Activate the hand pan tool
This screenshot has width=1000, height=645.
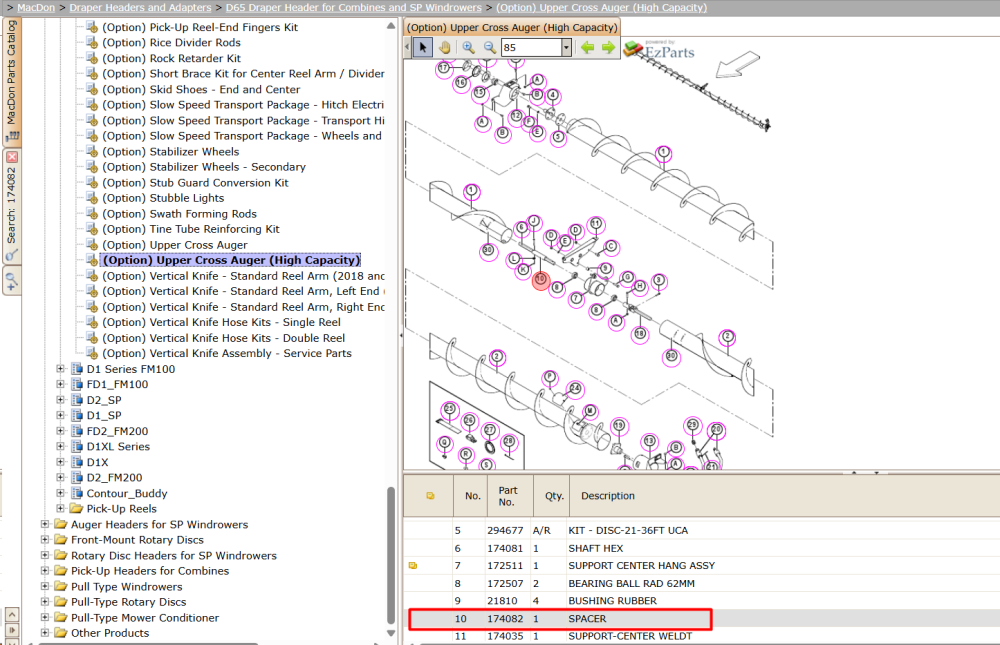[x=445, y=47]
